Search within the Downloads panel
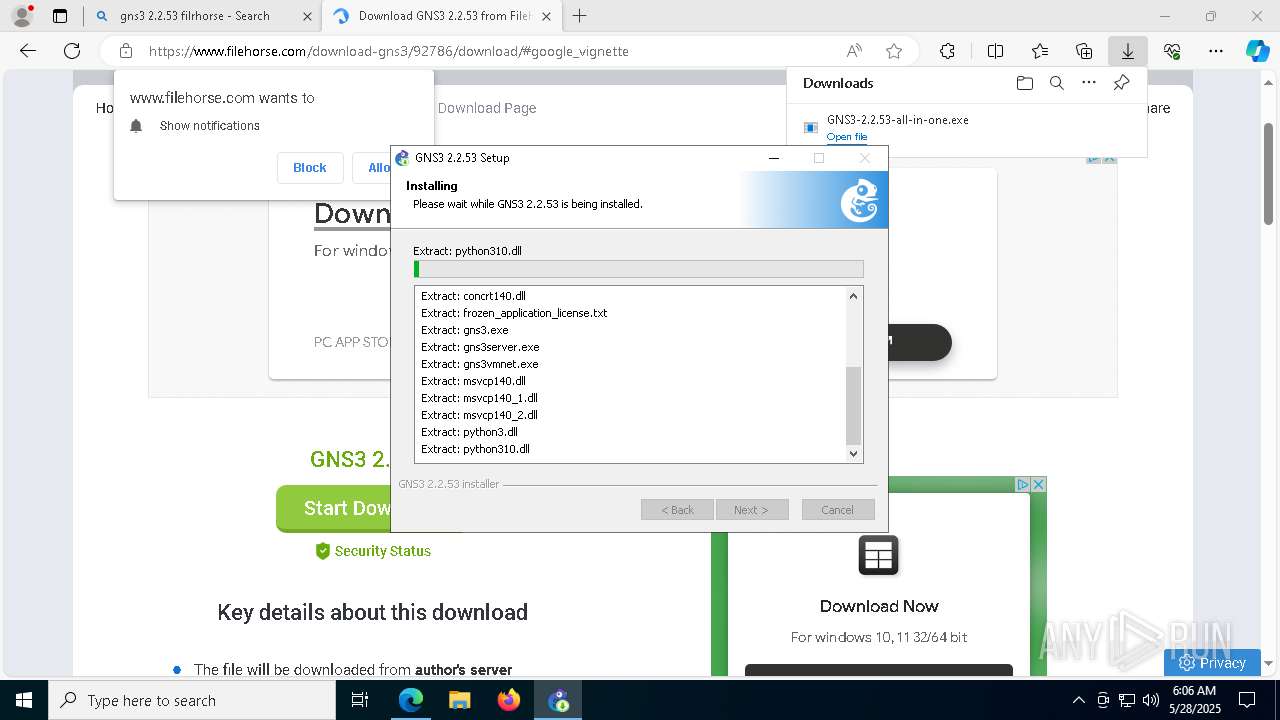The image size is (1280, 720). (x=1057, y=83)
